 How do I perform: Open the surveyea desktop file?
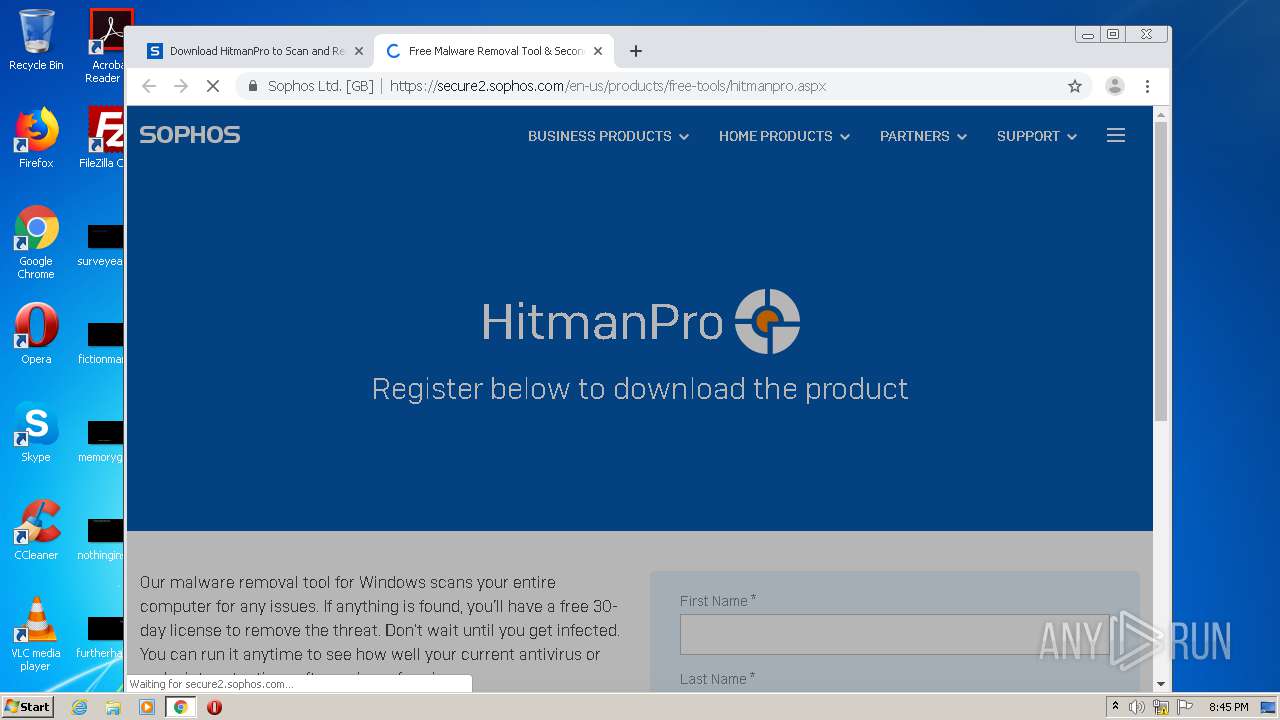point(102,245)
